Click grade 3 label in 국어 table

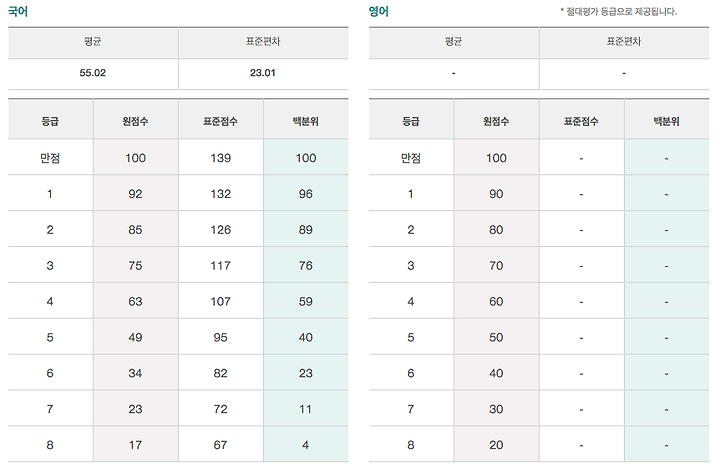[50, 265]
